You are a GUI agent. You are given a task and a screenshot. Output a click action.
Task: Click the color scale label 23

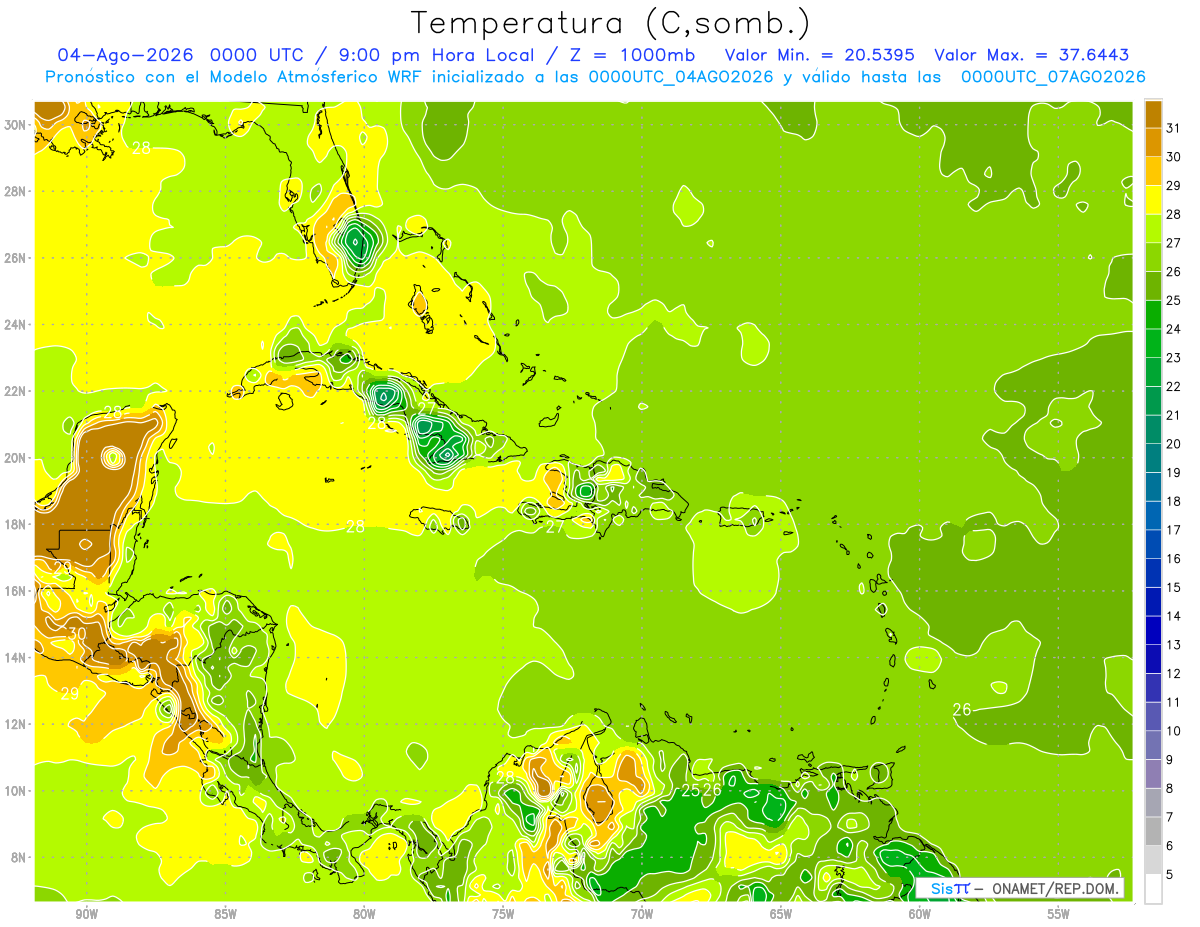[x=1173, y=357]
